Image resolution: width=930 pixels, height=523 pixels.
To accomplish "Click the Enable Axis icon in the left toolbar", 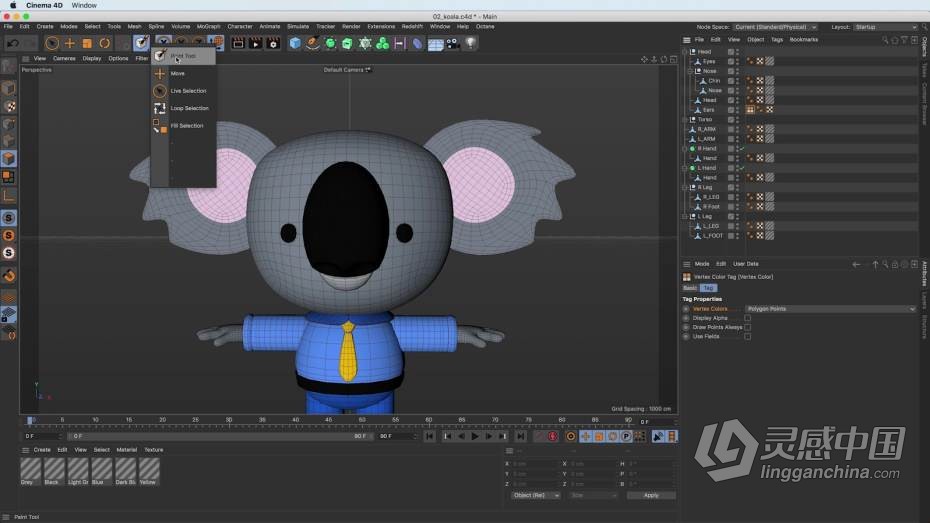I will coord(9,196).
